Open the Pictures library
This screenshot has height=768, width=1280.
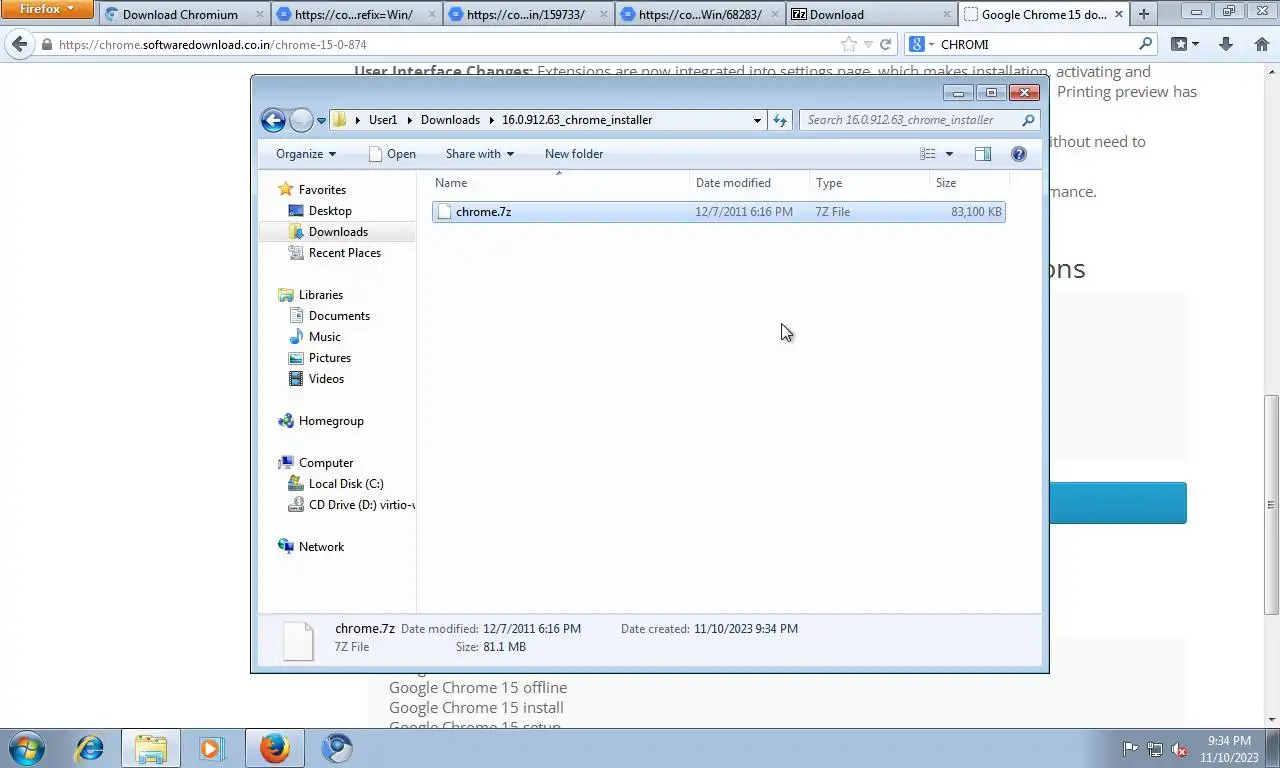[329, 358]
